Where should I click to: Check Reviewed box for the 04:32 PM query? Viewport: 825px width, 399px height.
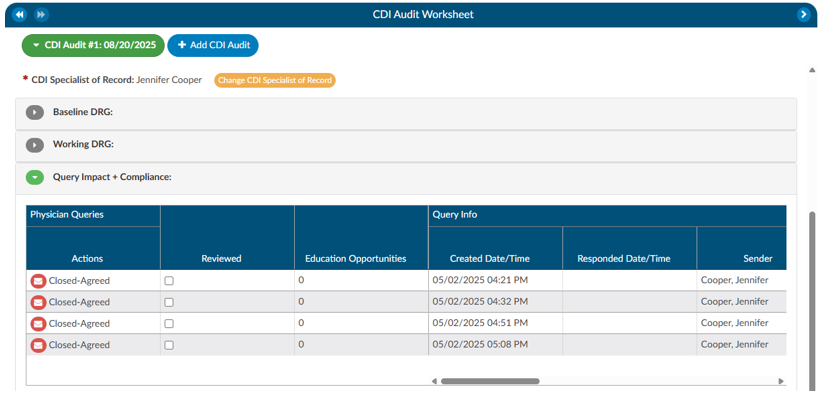pyautogui.click(x=169, y=303)
